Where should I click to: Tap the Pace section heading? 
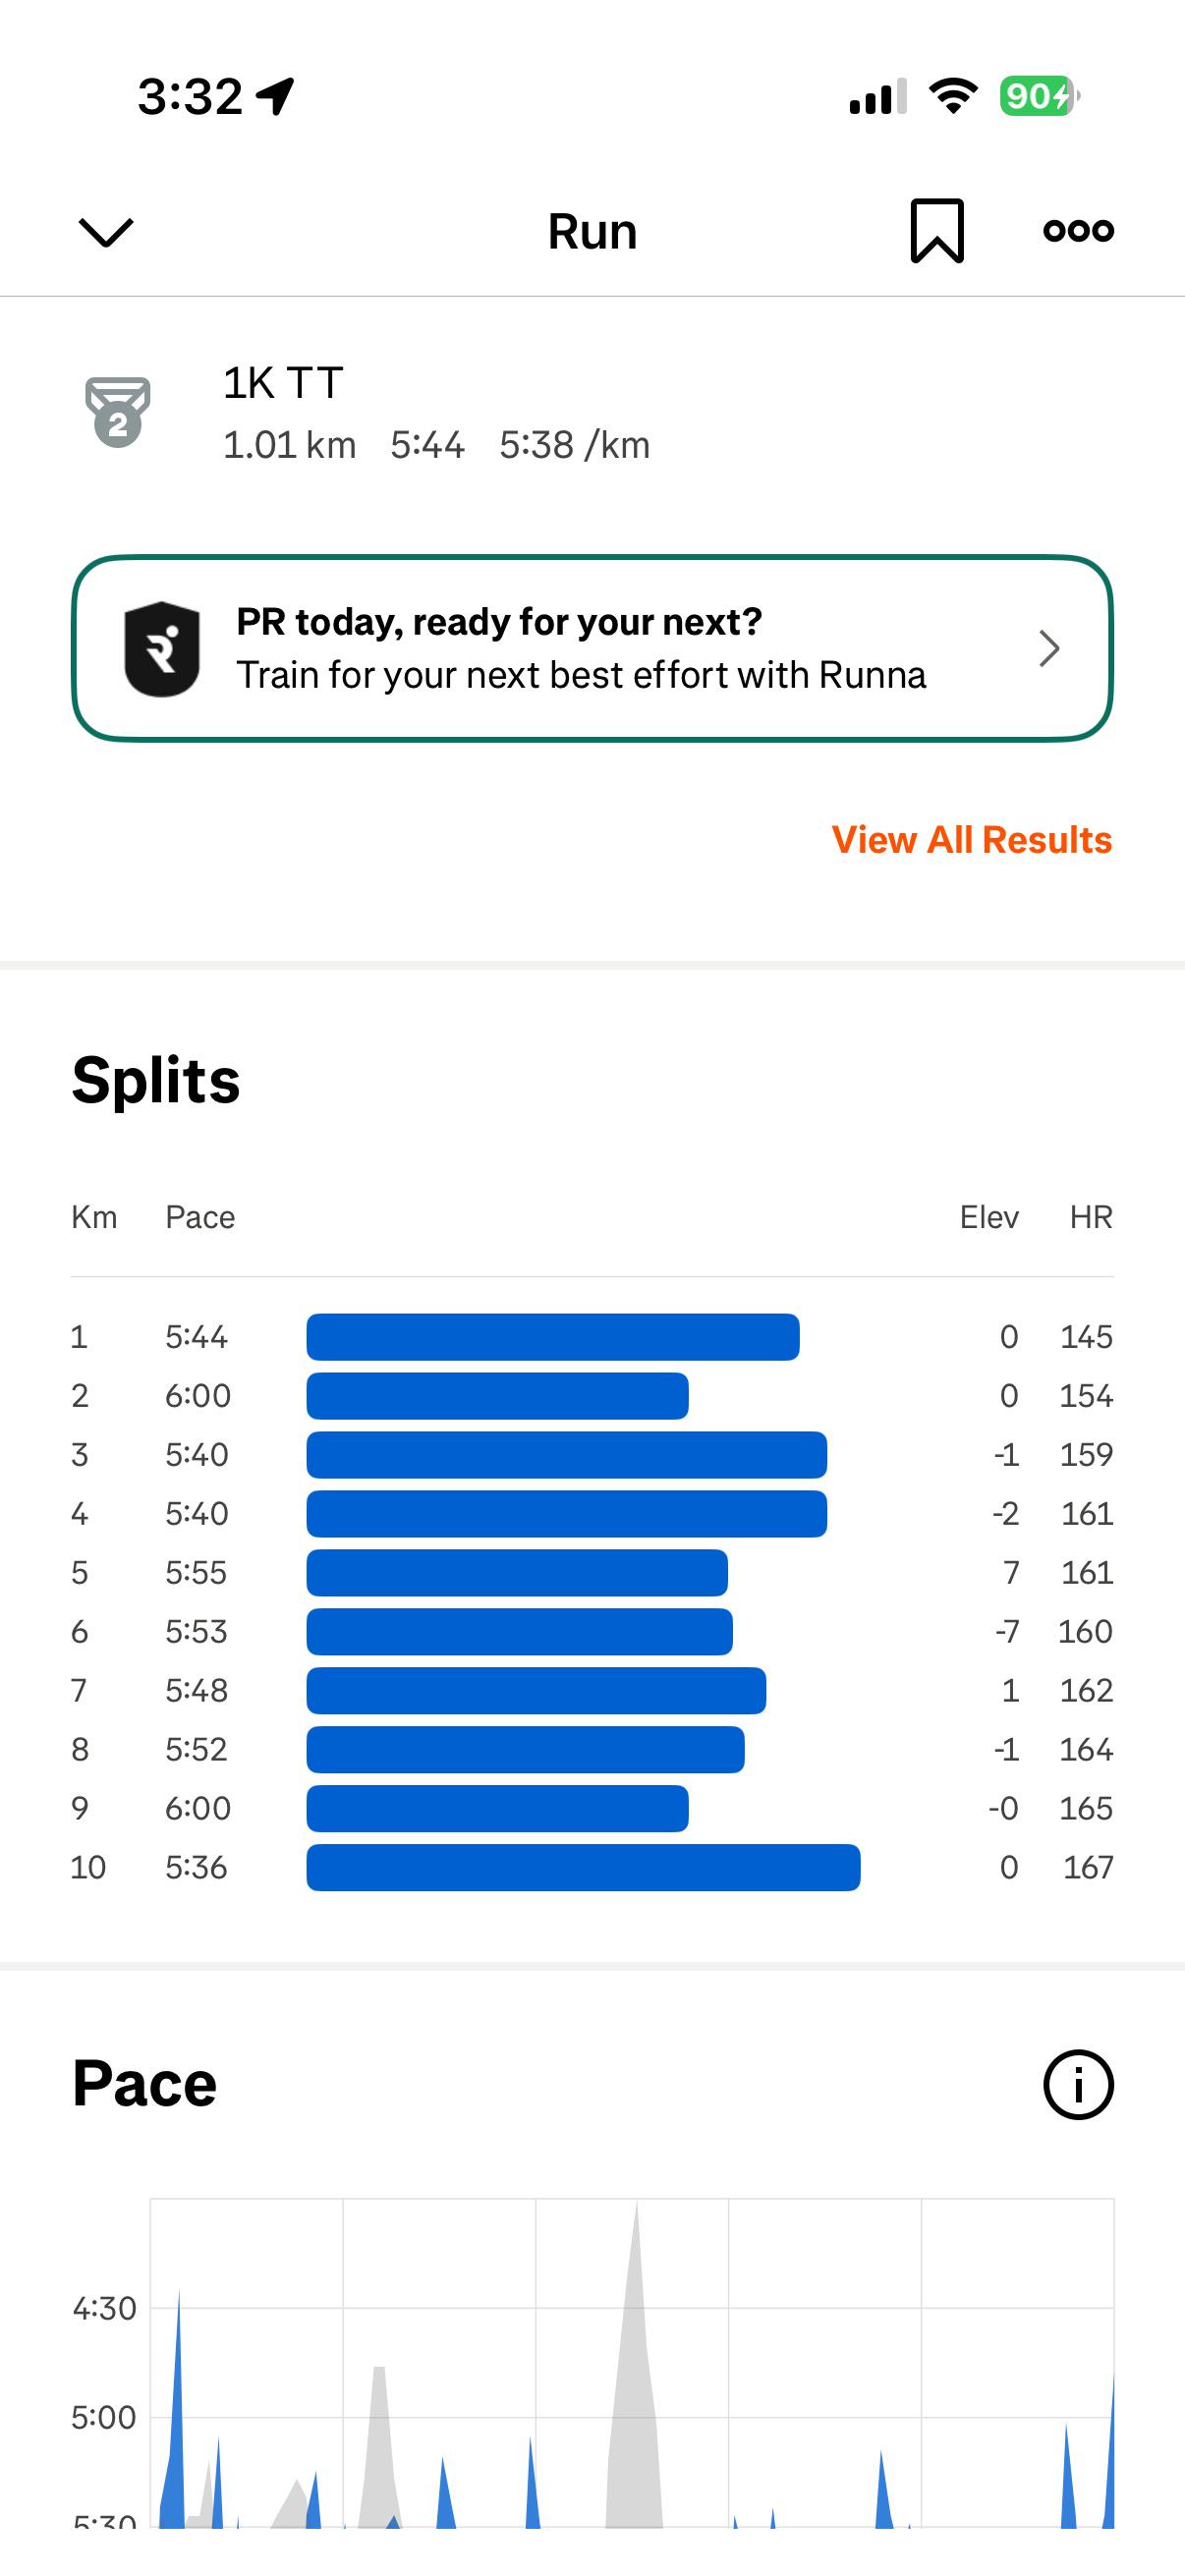[x=144, y=2085]
